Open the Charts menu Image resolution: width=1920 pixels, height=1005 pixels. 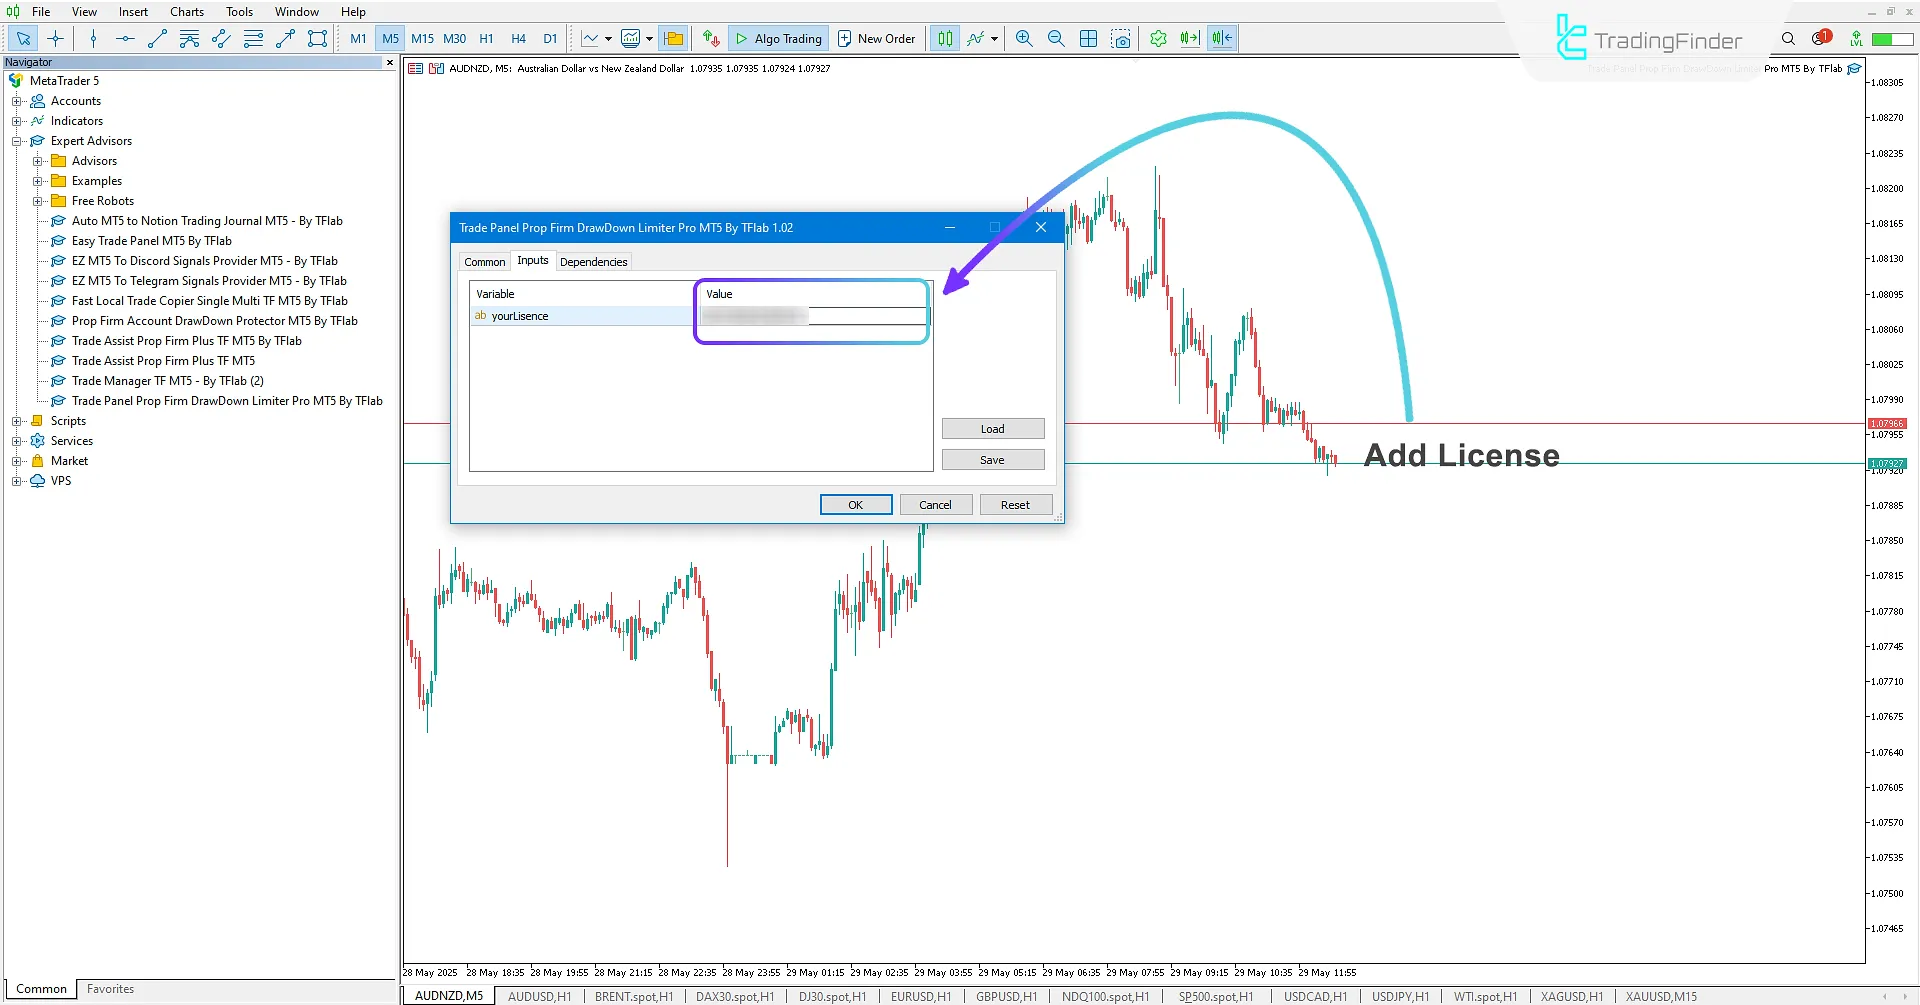(186, 11)
